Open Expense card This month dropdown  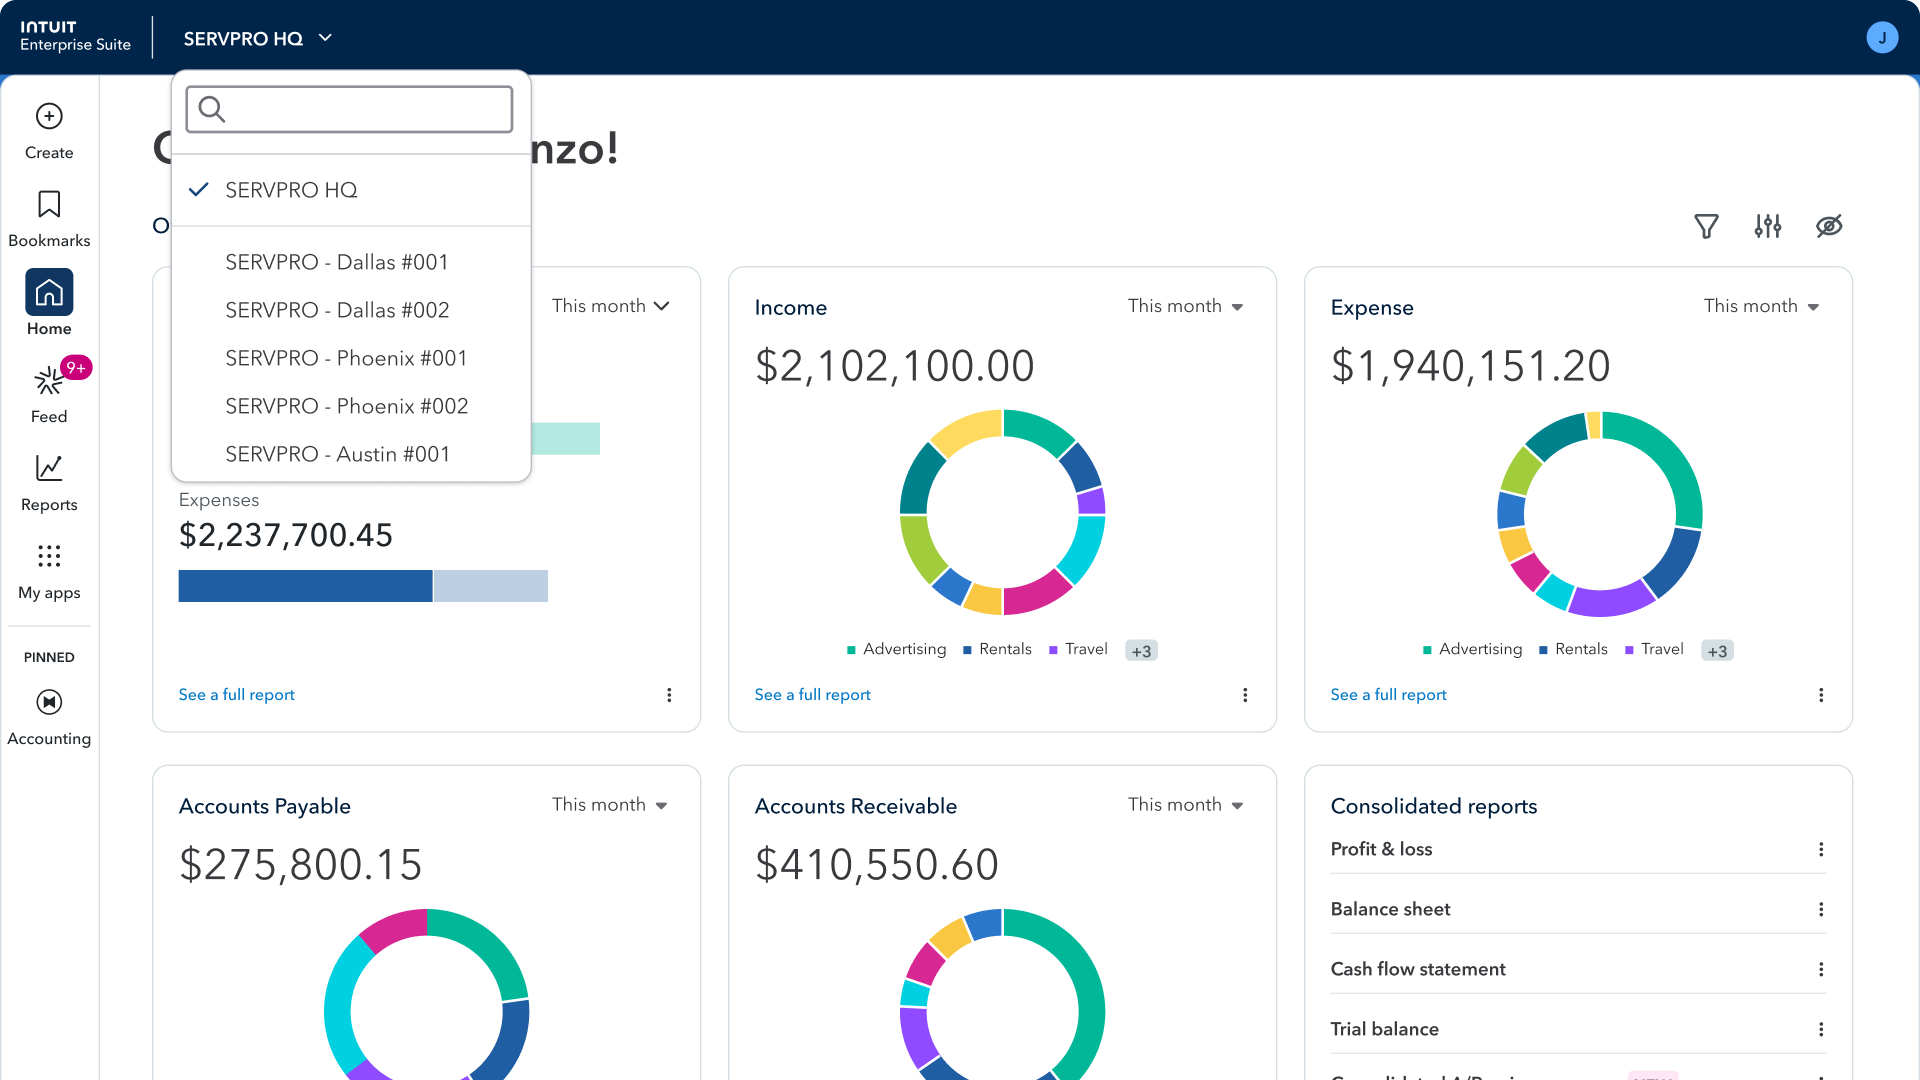click(x=1761, y=306)
